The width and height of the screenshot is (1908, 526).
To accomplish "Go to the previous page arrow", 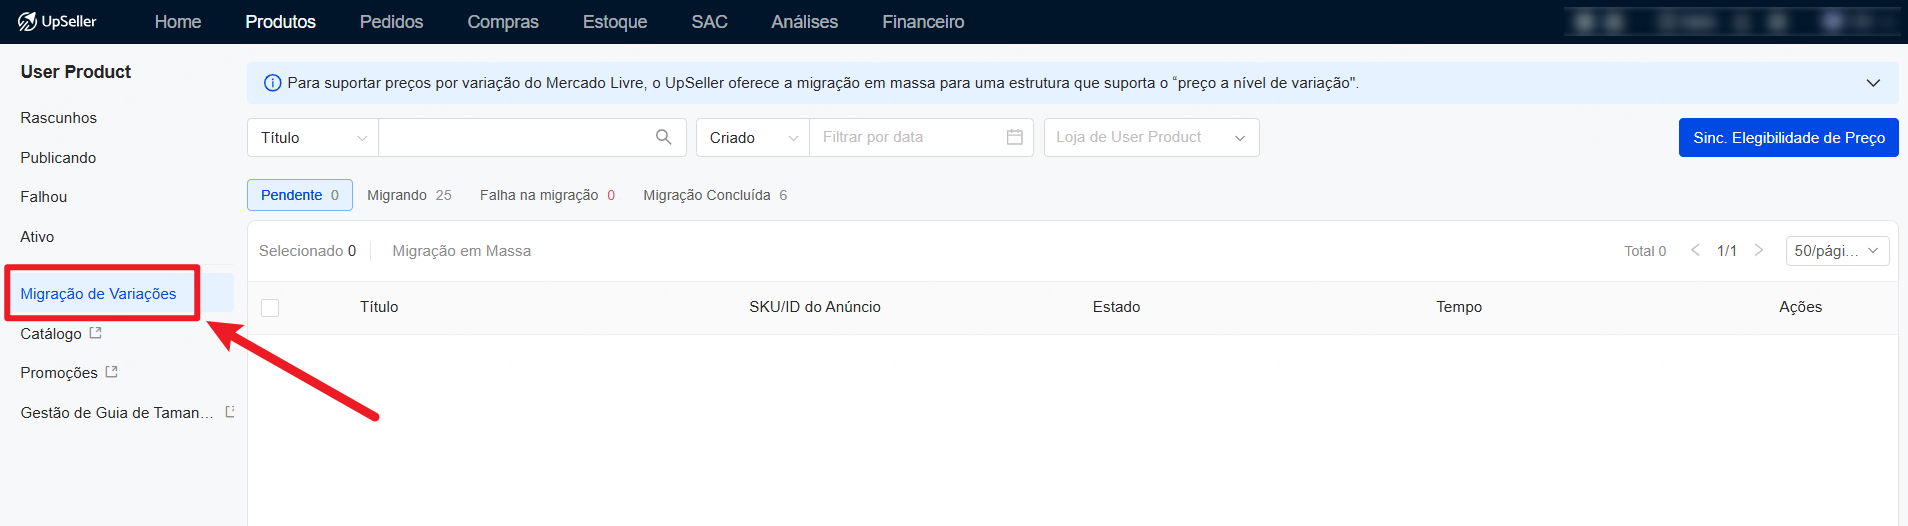I will [1695, 250].
